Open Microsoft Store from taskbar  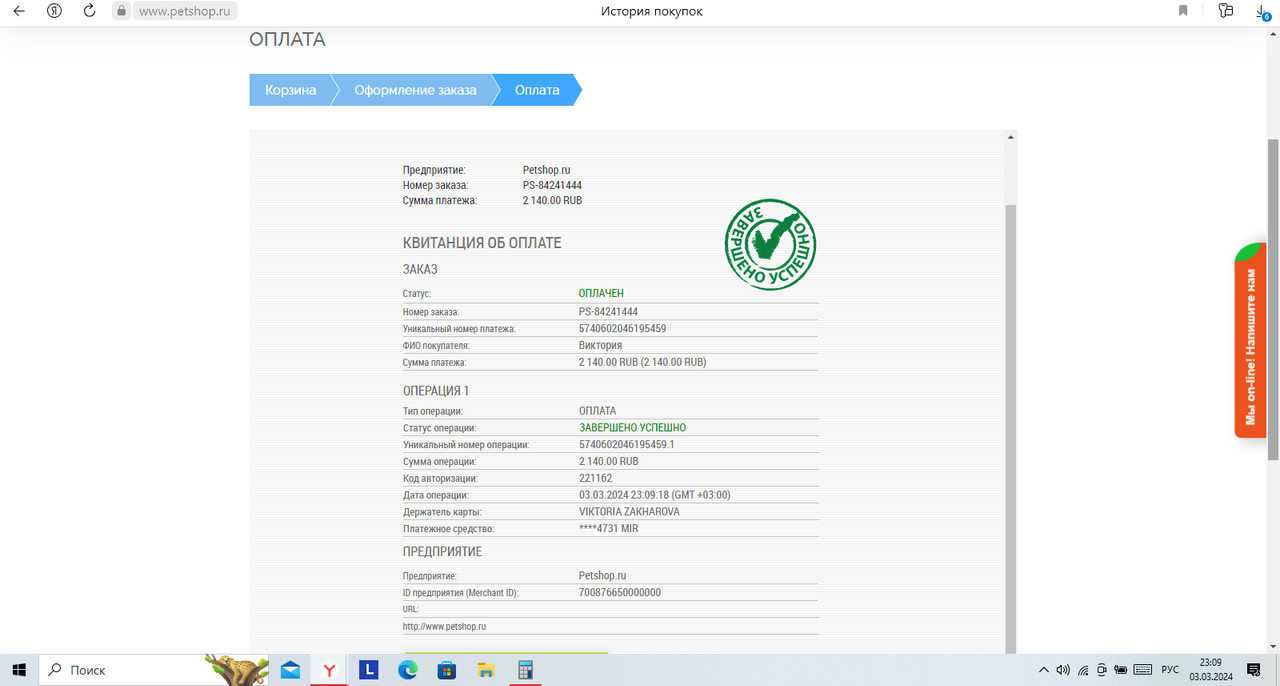(447, 670)
